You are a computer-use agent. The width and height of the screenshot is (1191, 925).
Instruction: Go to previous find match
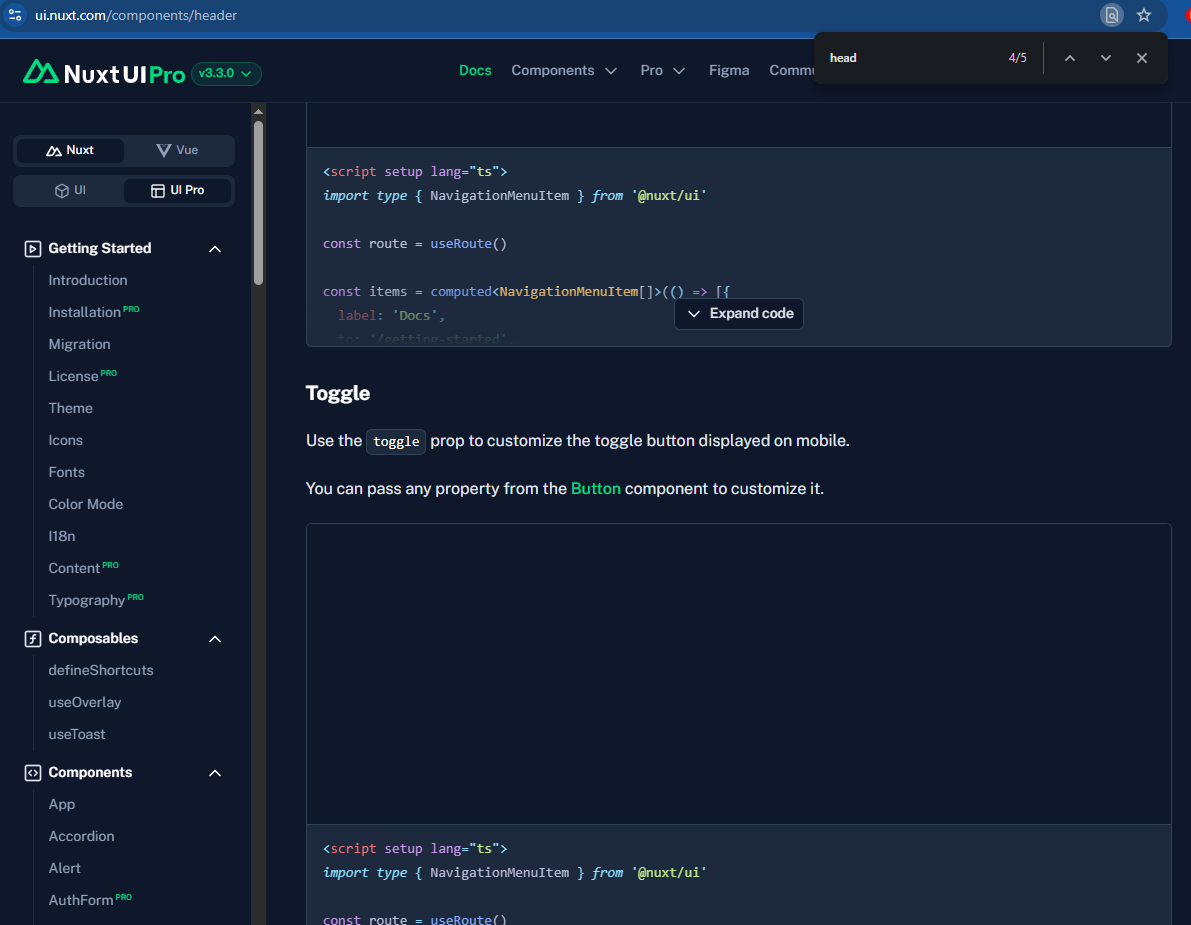(1069, 58)
